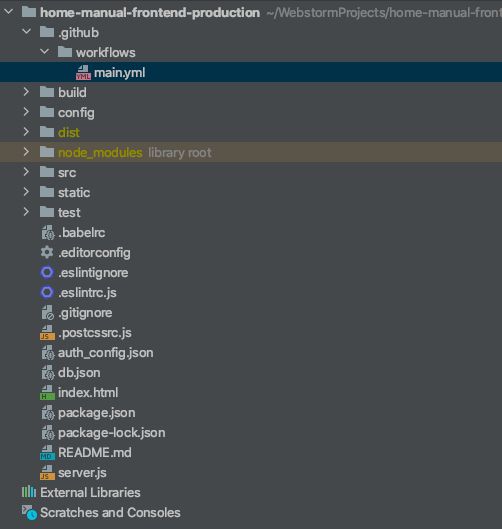Click the ESLint icon of .eslintignore
The width and height of the screenshot is (502, 529).
[47, 272]
